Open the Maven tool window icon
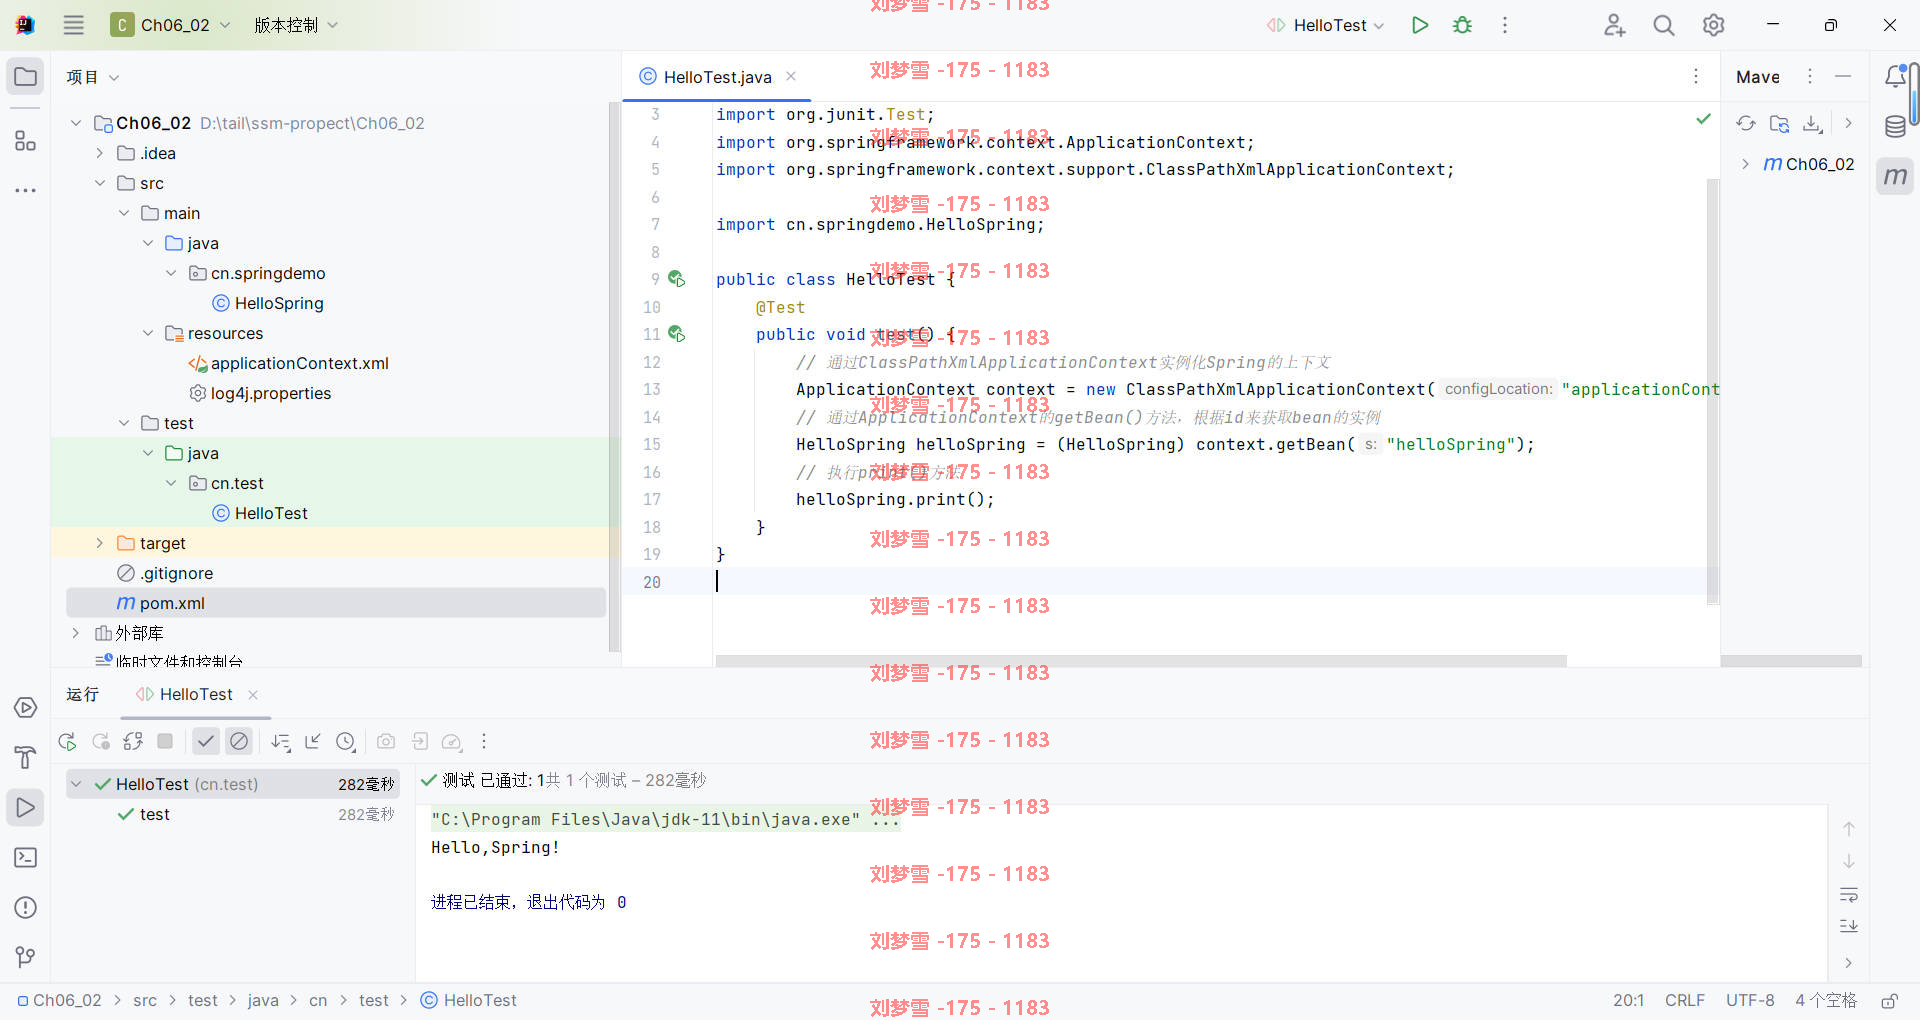The width and height of the screenshot is (1920, 1020). [1895, 177]
